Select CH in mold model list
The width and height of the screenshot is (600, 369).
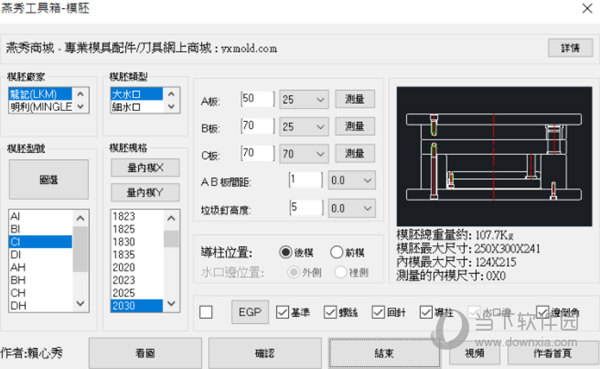tap(40, 293)
